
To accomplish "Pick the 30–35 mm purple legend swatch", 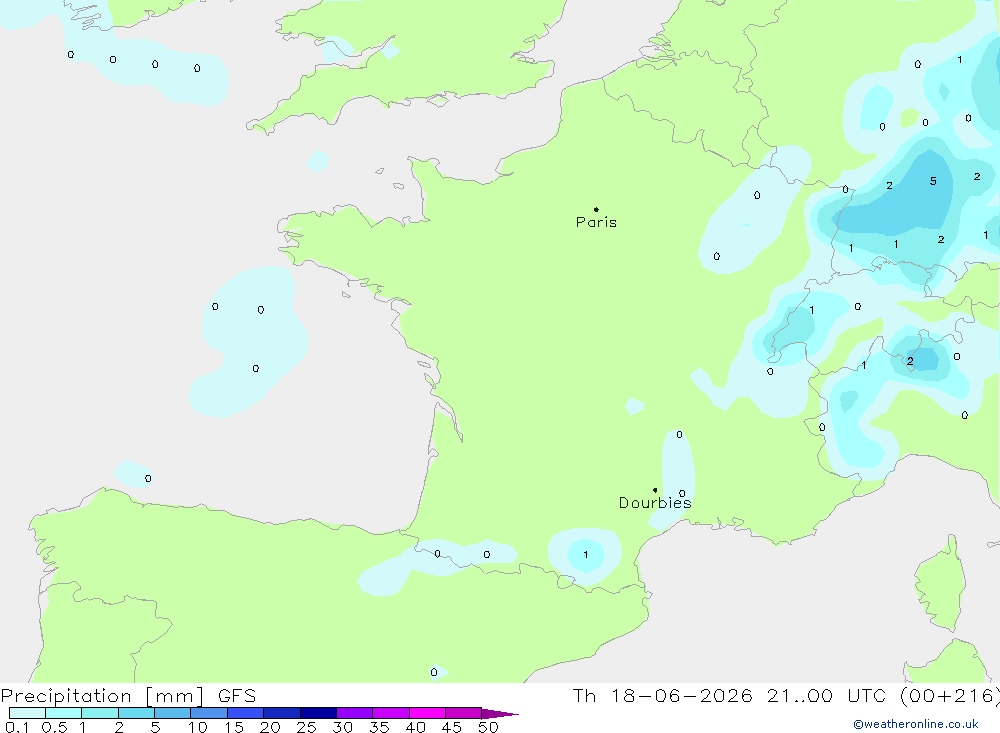I will [x=354, y=713].
